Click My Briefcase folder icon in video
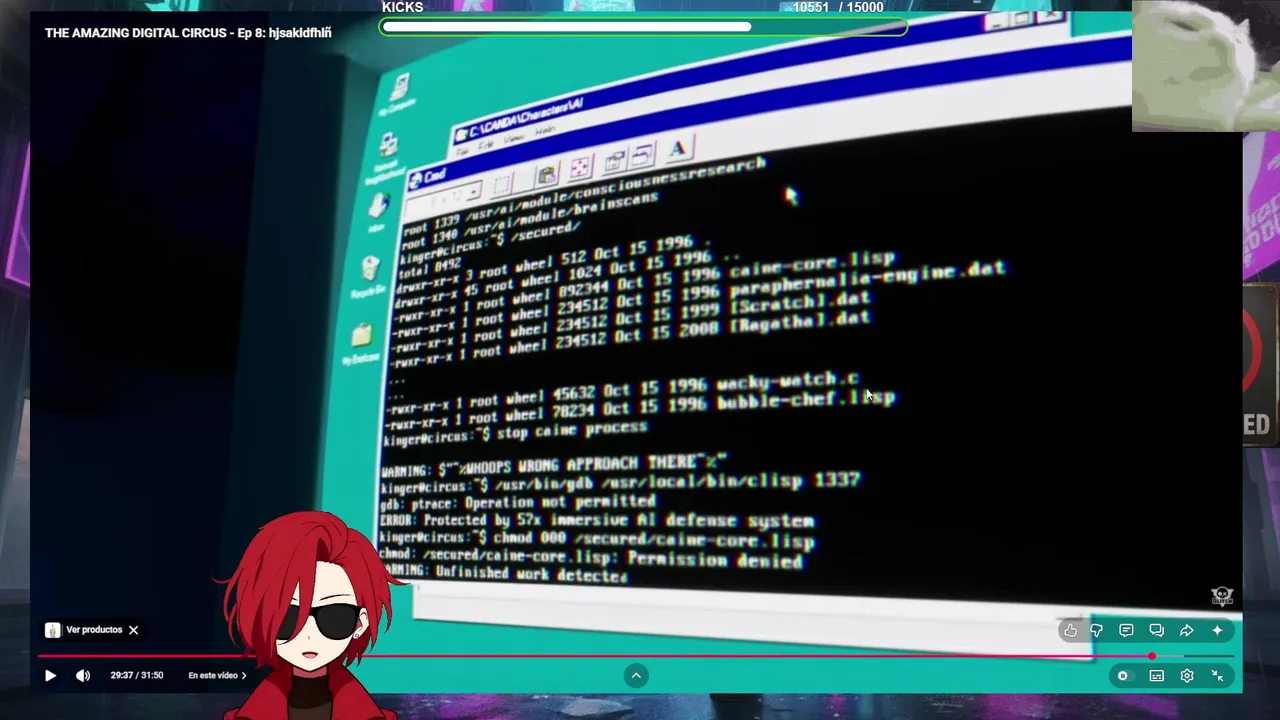Viewport: 1280px width, 720px height. [x=361, y=341]
